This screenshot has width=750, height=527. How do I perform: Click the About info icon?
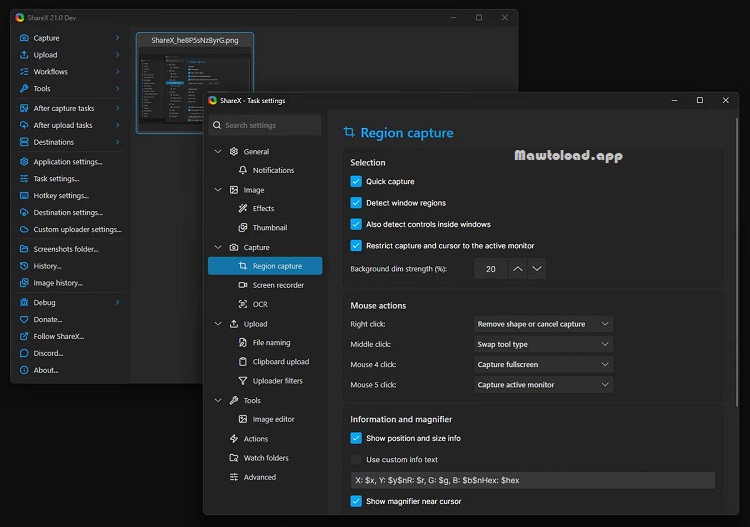point(24,370)
